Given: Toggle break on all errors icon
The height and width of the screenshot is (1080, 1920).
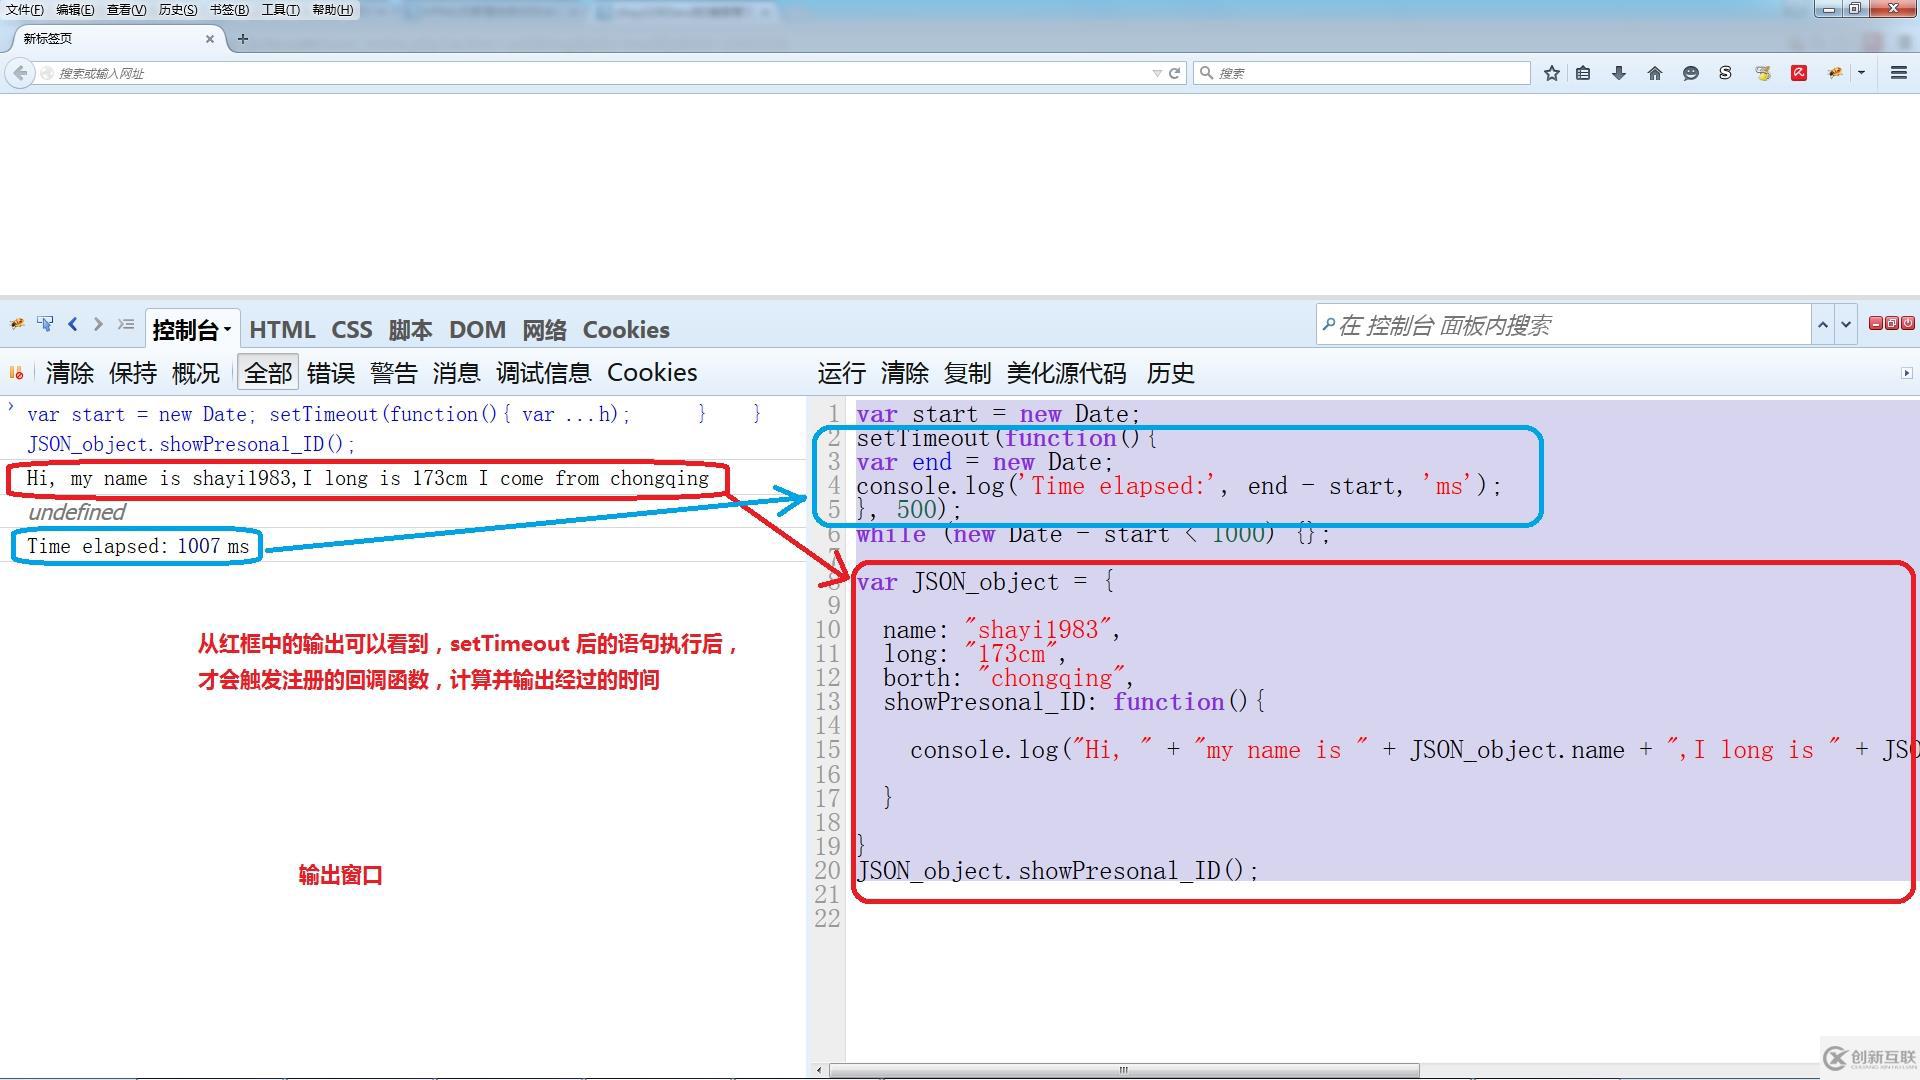Looking at the screenshot, I should coord(16,373).
